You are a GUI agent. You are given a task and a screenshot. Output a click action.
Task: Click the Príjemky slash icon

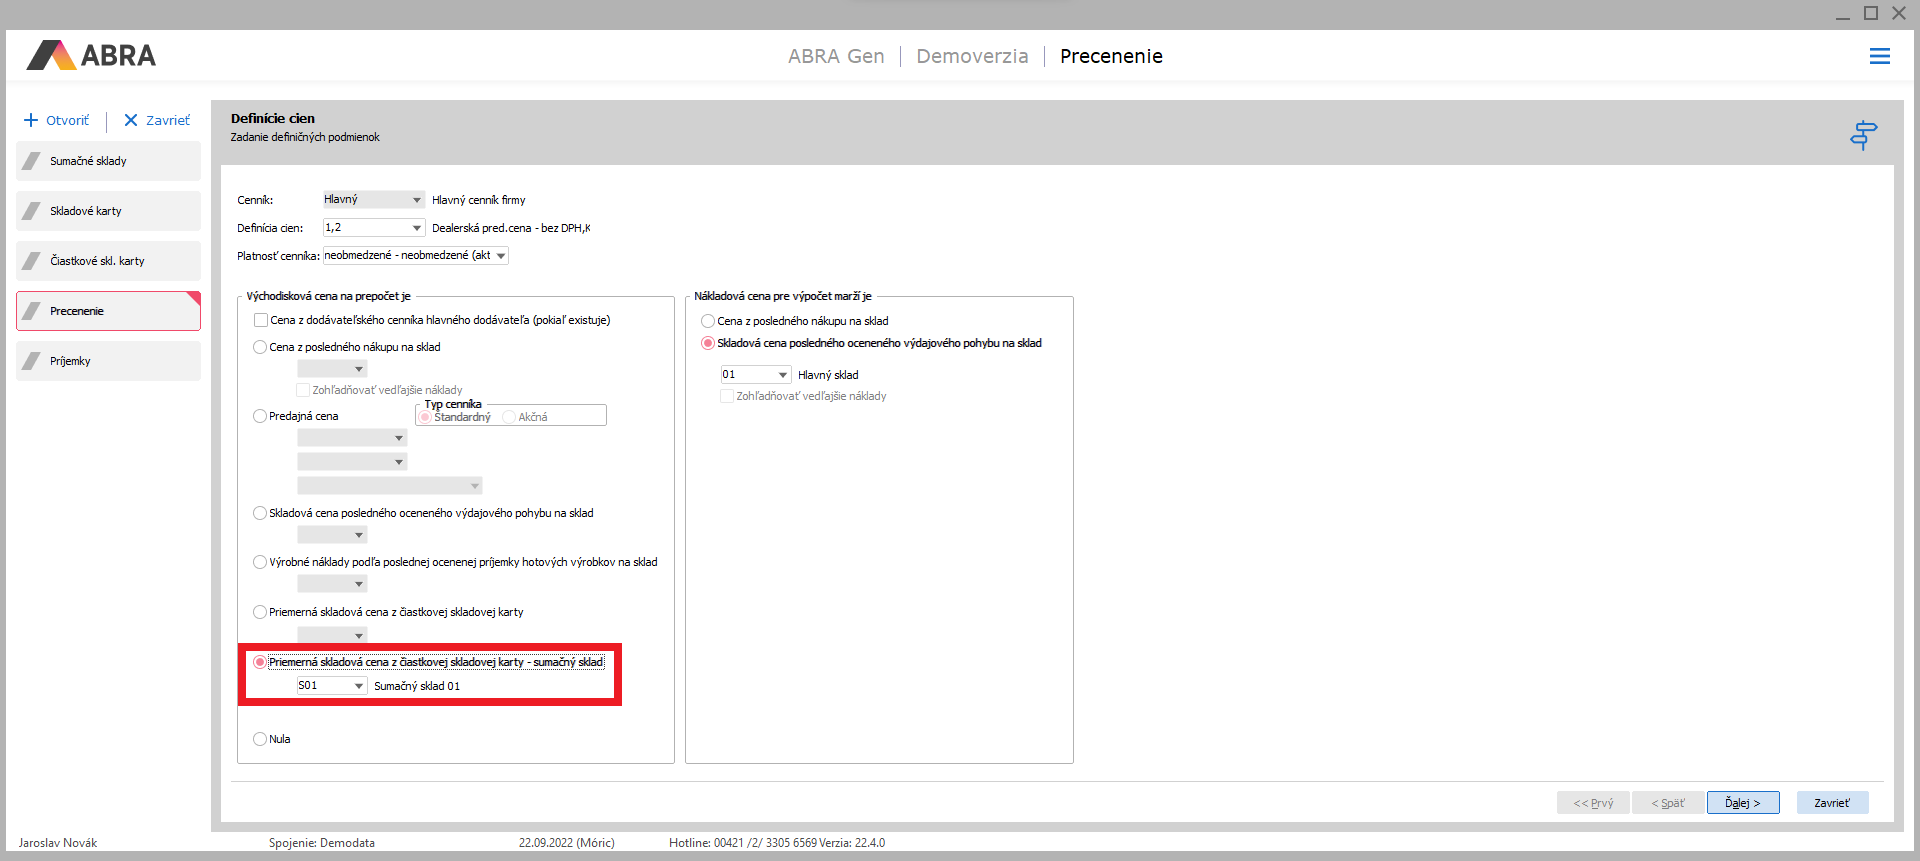pyautogui.click(x=33, y=361)
